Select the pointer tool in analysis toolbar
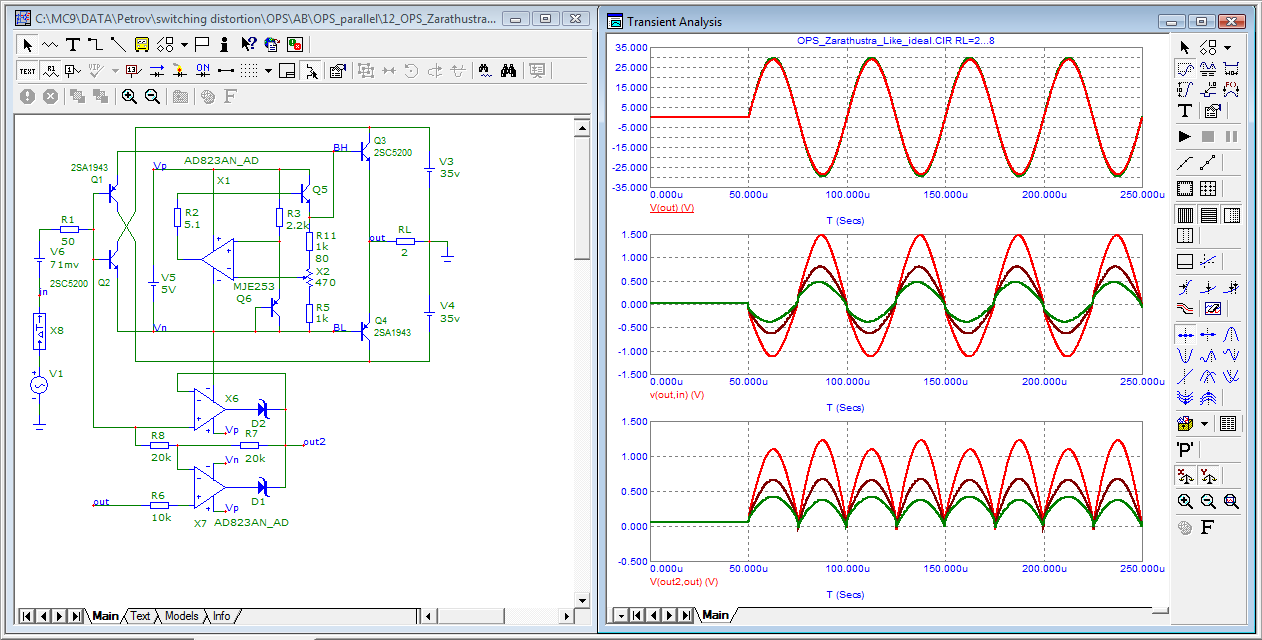The width and height of the screenshot is (1262, 640). pyautogui.click(x=1185, y=47)
